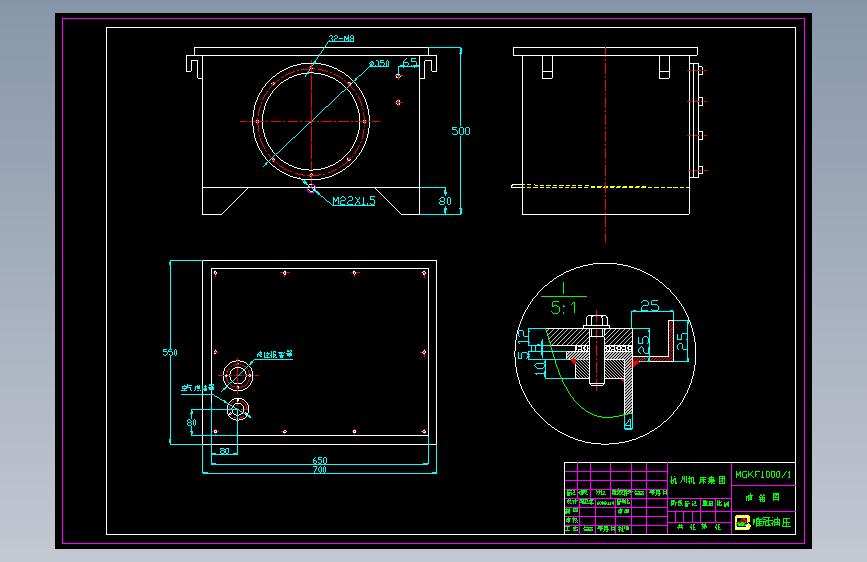Viewport: 867px width, 562px height.
Task: Select the ⌀350 diameter label
Action: point(379,64)
